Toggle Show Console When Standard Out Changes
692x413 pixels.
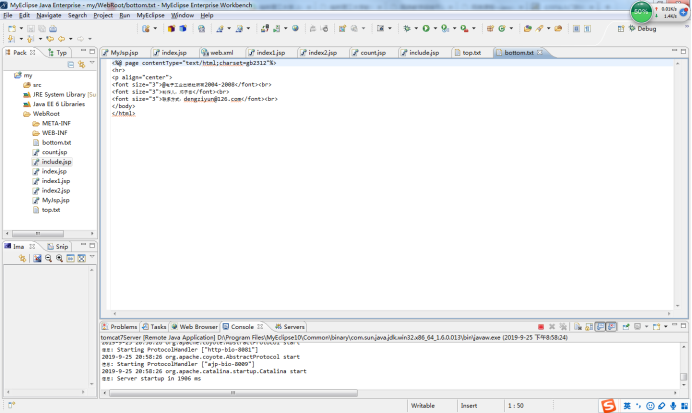pyautogui.click(x=600, y=327)
